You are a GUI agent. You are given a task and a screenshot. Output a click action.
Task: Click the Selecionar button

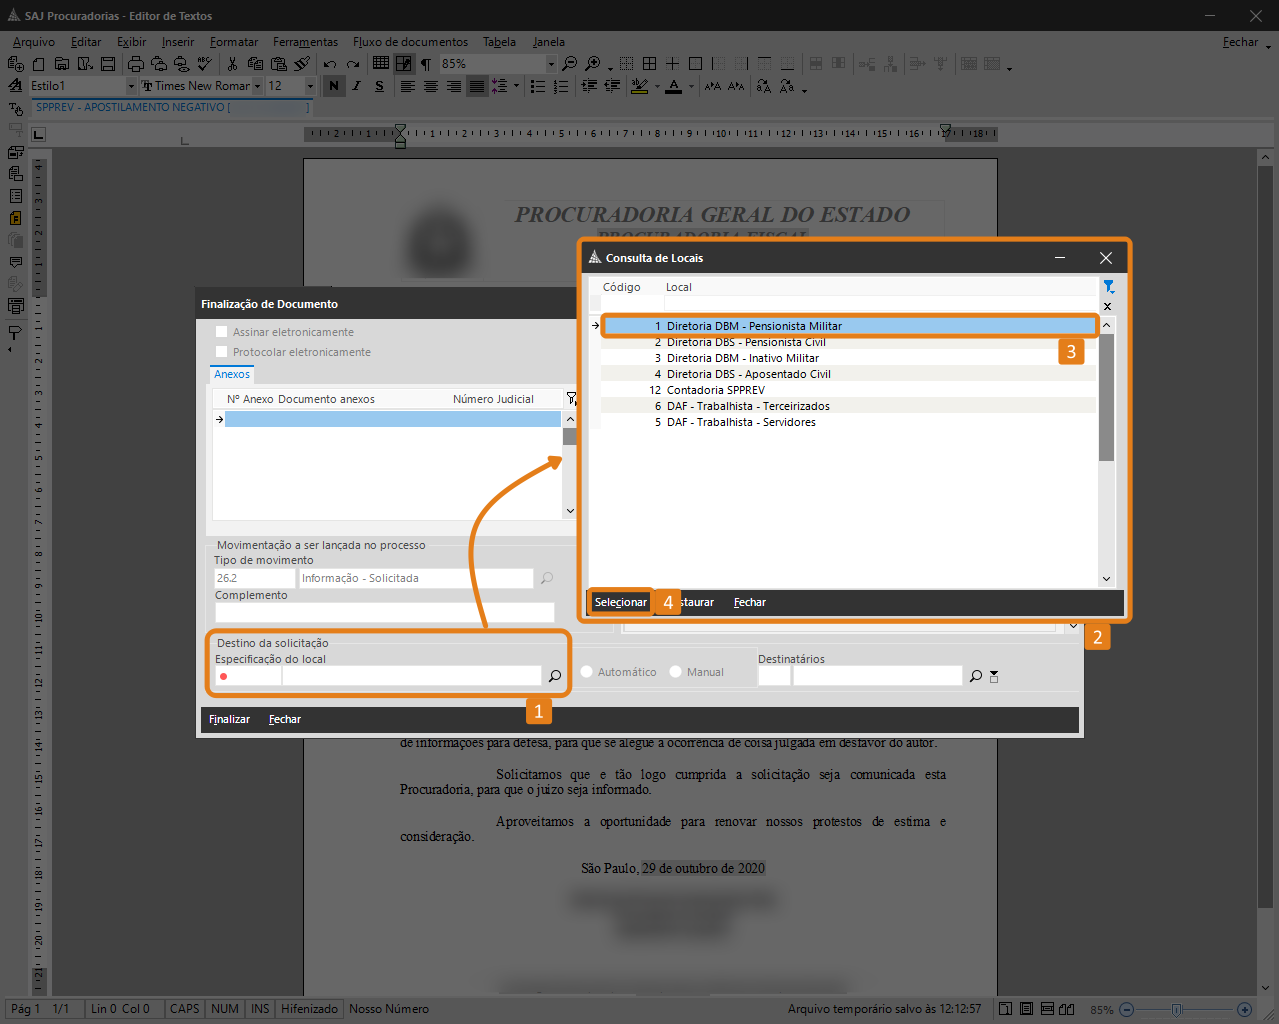[620, 602]
